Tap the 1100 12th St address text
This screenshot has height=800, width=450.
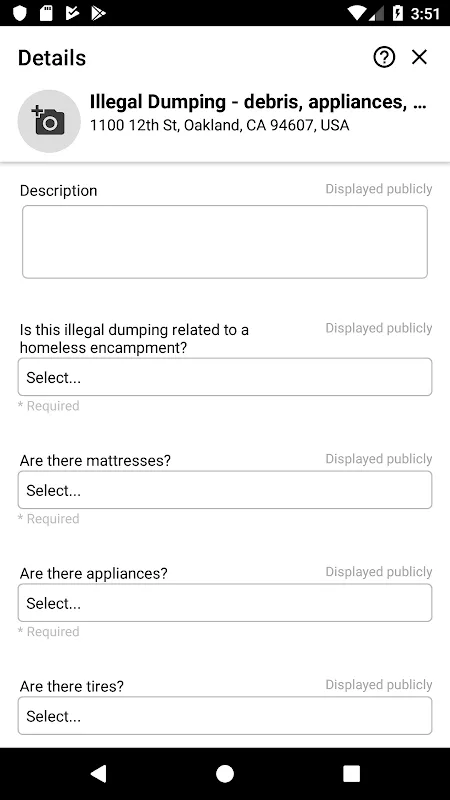219,126
